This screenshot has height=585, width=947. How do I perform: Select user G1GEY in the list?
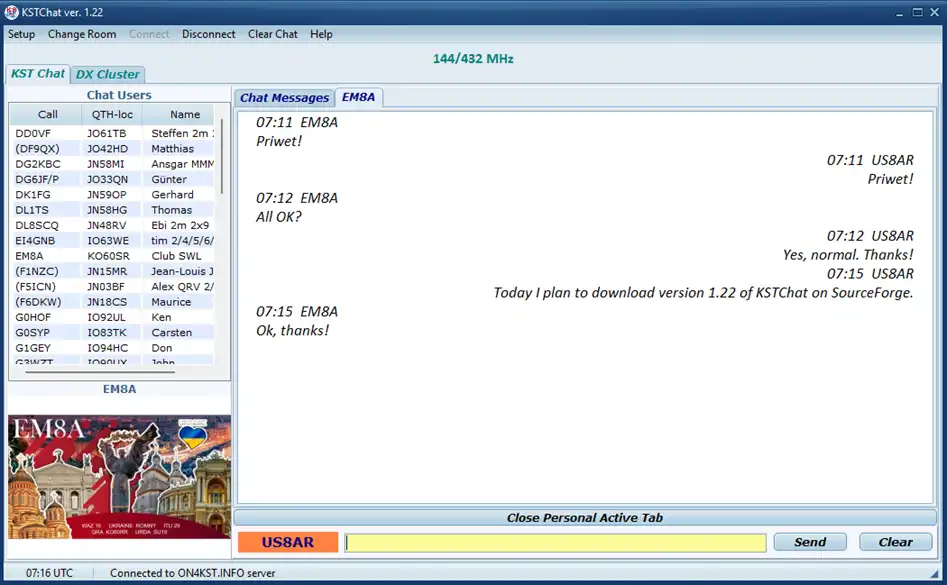[33, 348]
